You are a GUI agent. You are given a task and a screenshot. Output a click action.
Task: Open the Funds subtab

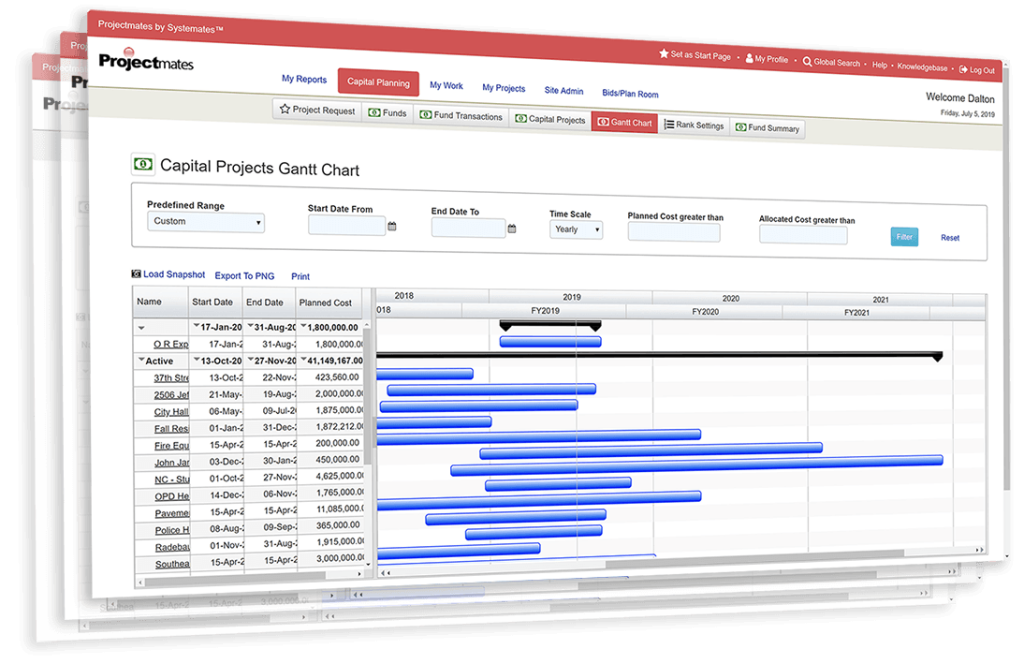(387, 113)
